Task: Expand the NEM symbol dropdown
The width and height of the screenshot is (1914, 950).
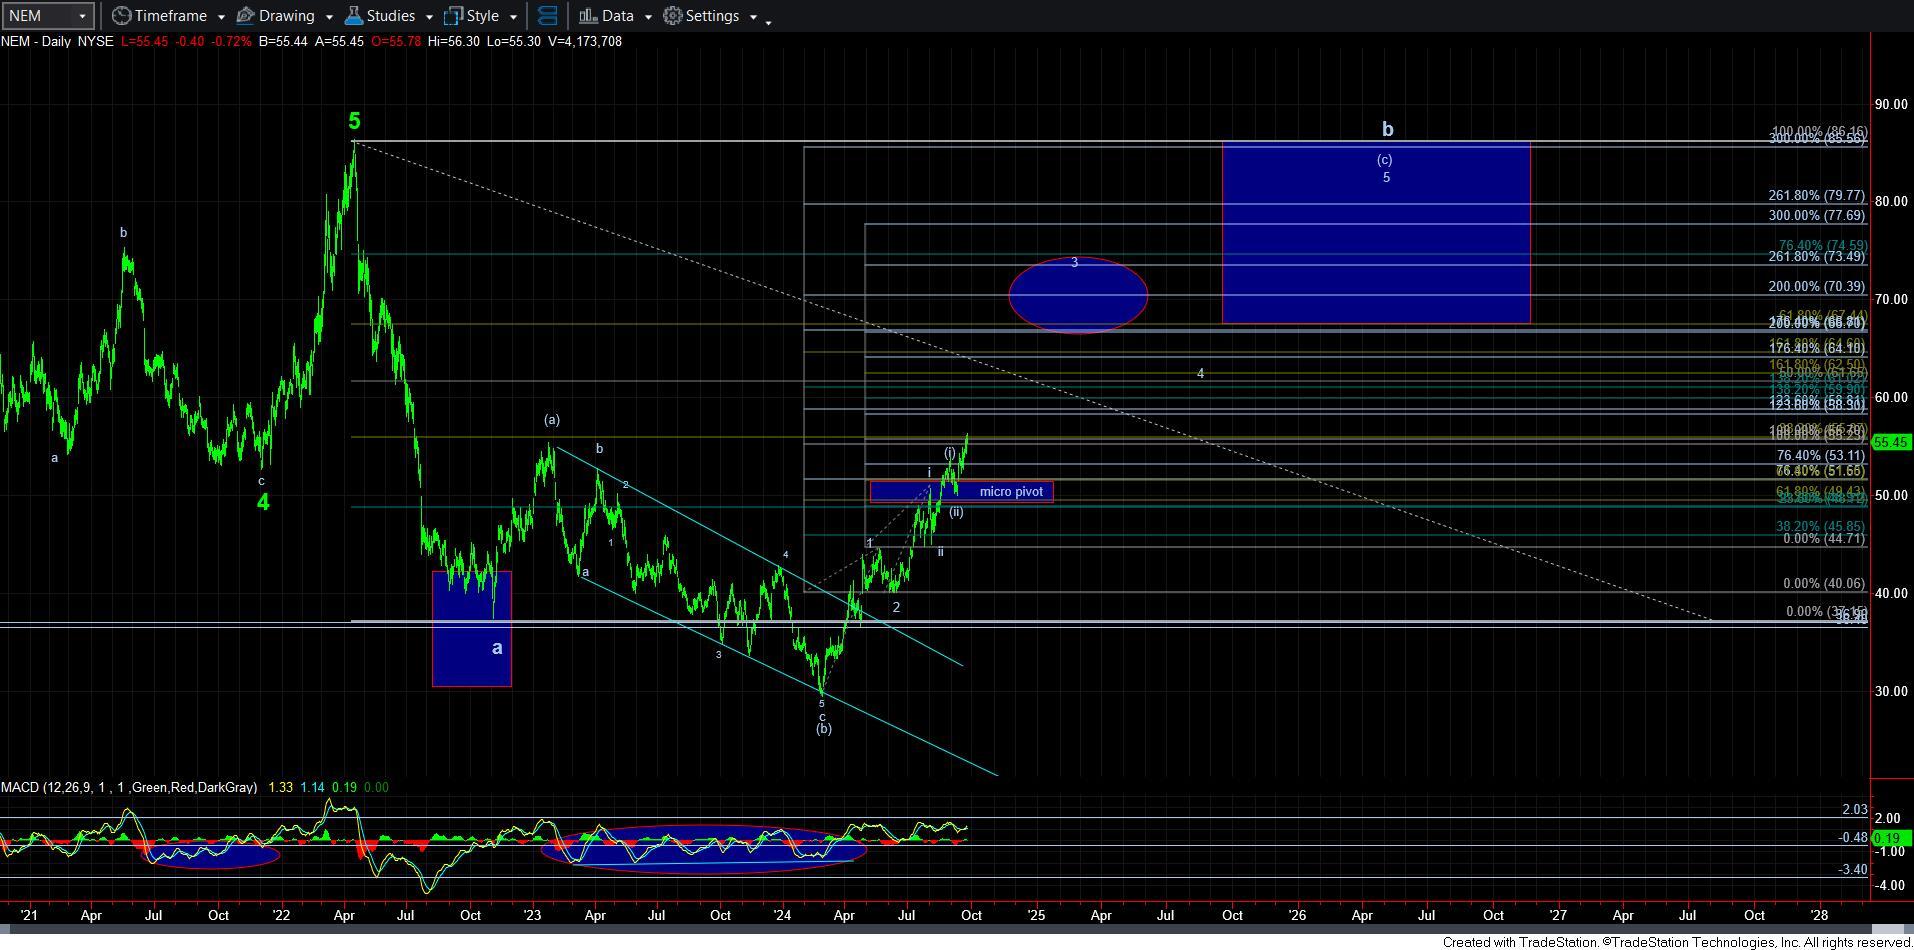Action: (82, 16)
